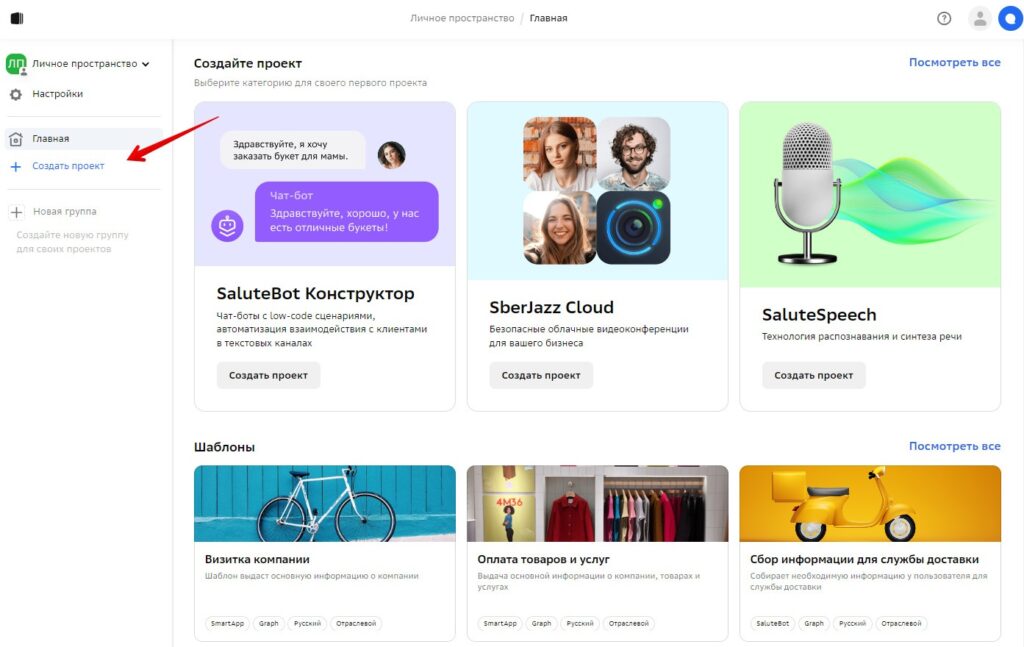The image size is (1024, 647).
Task: Click Посмотреть все next to Создайте проект
Action: pos(954,63)
